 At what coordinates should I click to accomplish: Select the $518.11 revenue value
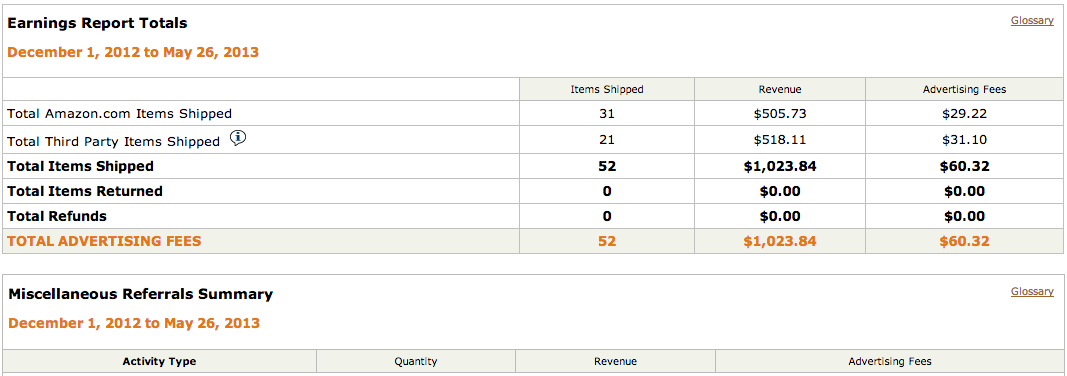click(780, 140)
